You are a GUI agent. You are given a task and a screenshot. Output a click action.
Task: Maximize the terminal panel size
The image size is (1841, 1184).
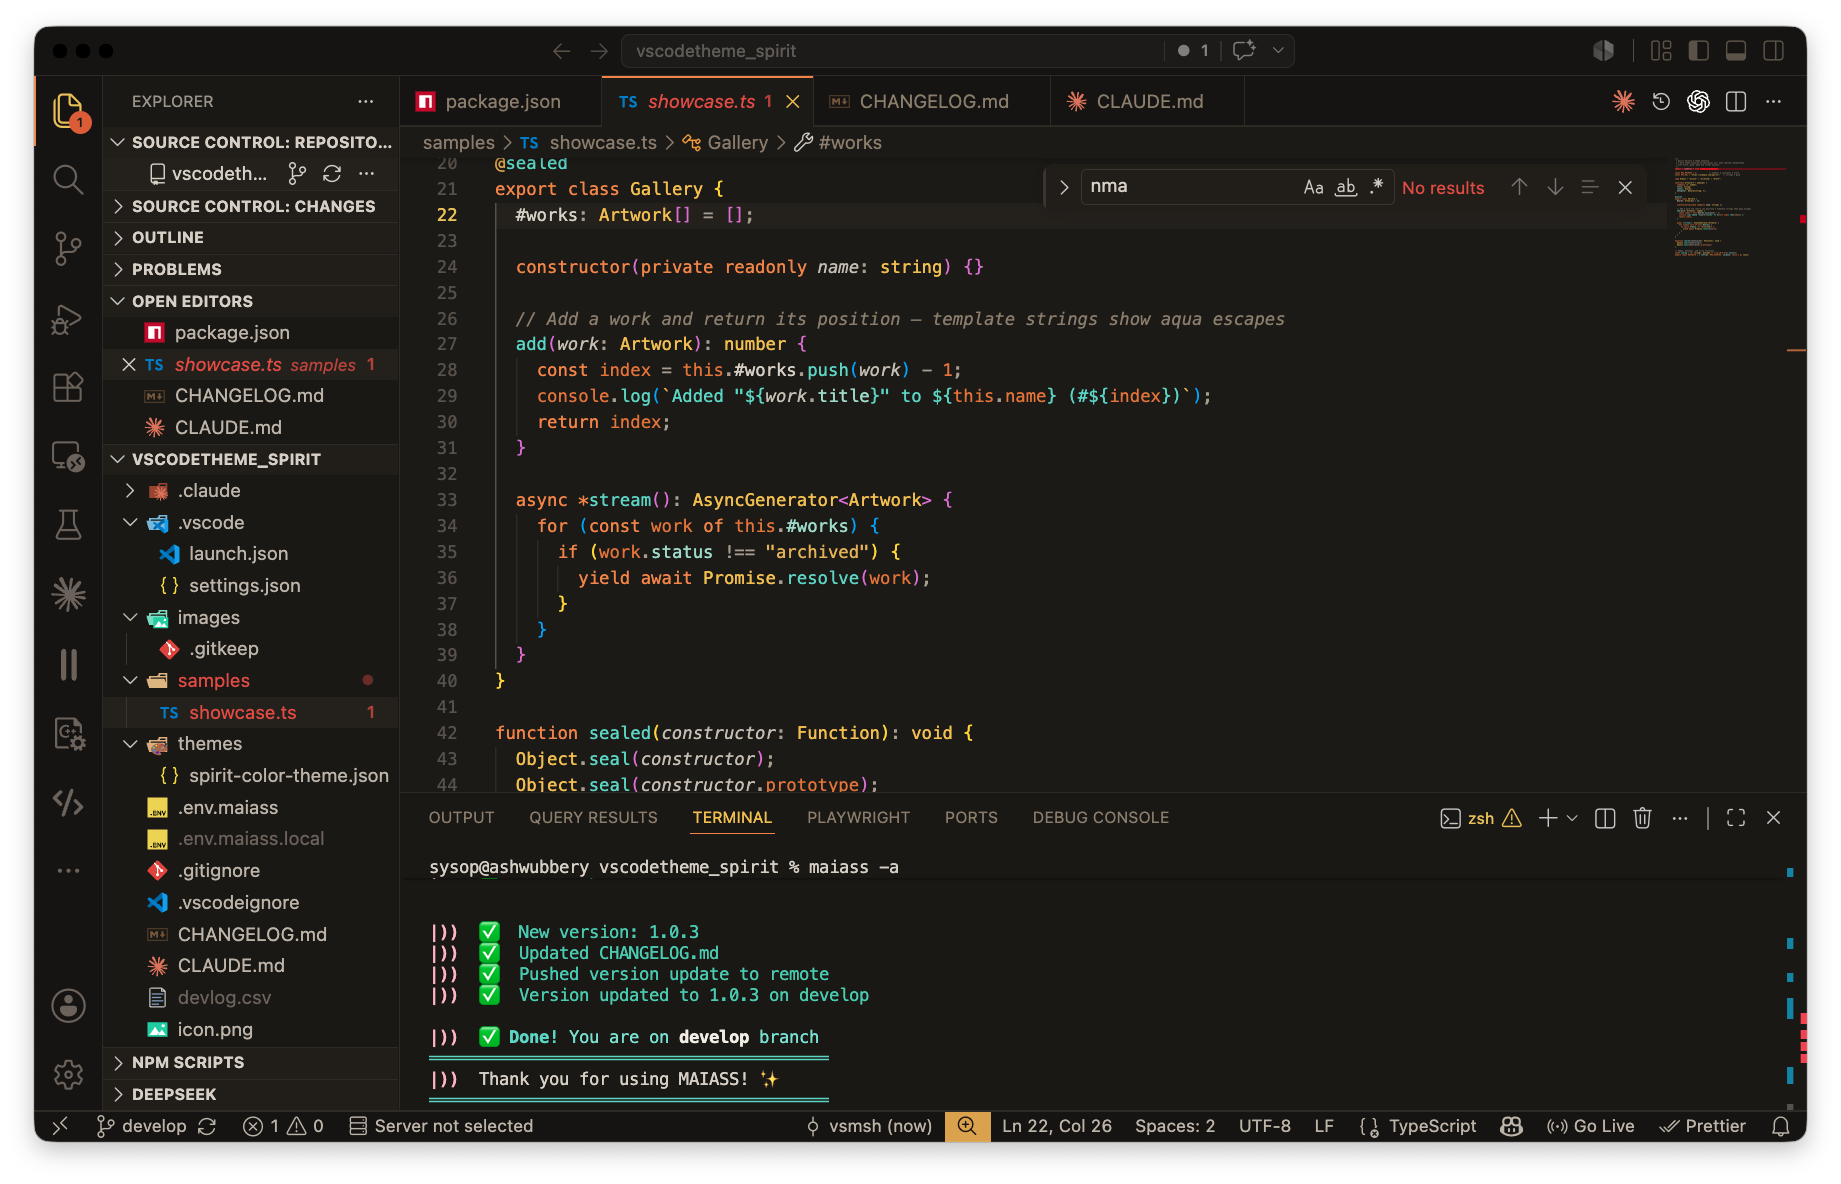pos(1736,818)
